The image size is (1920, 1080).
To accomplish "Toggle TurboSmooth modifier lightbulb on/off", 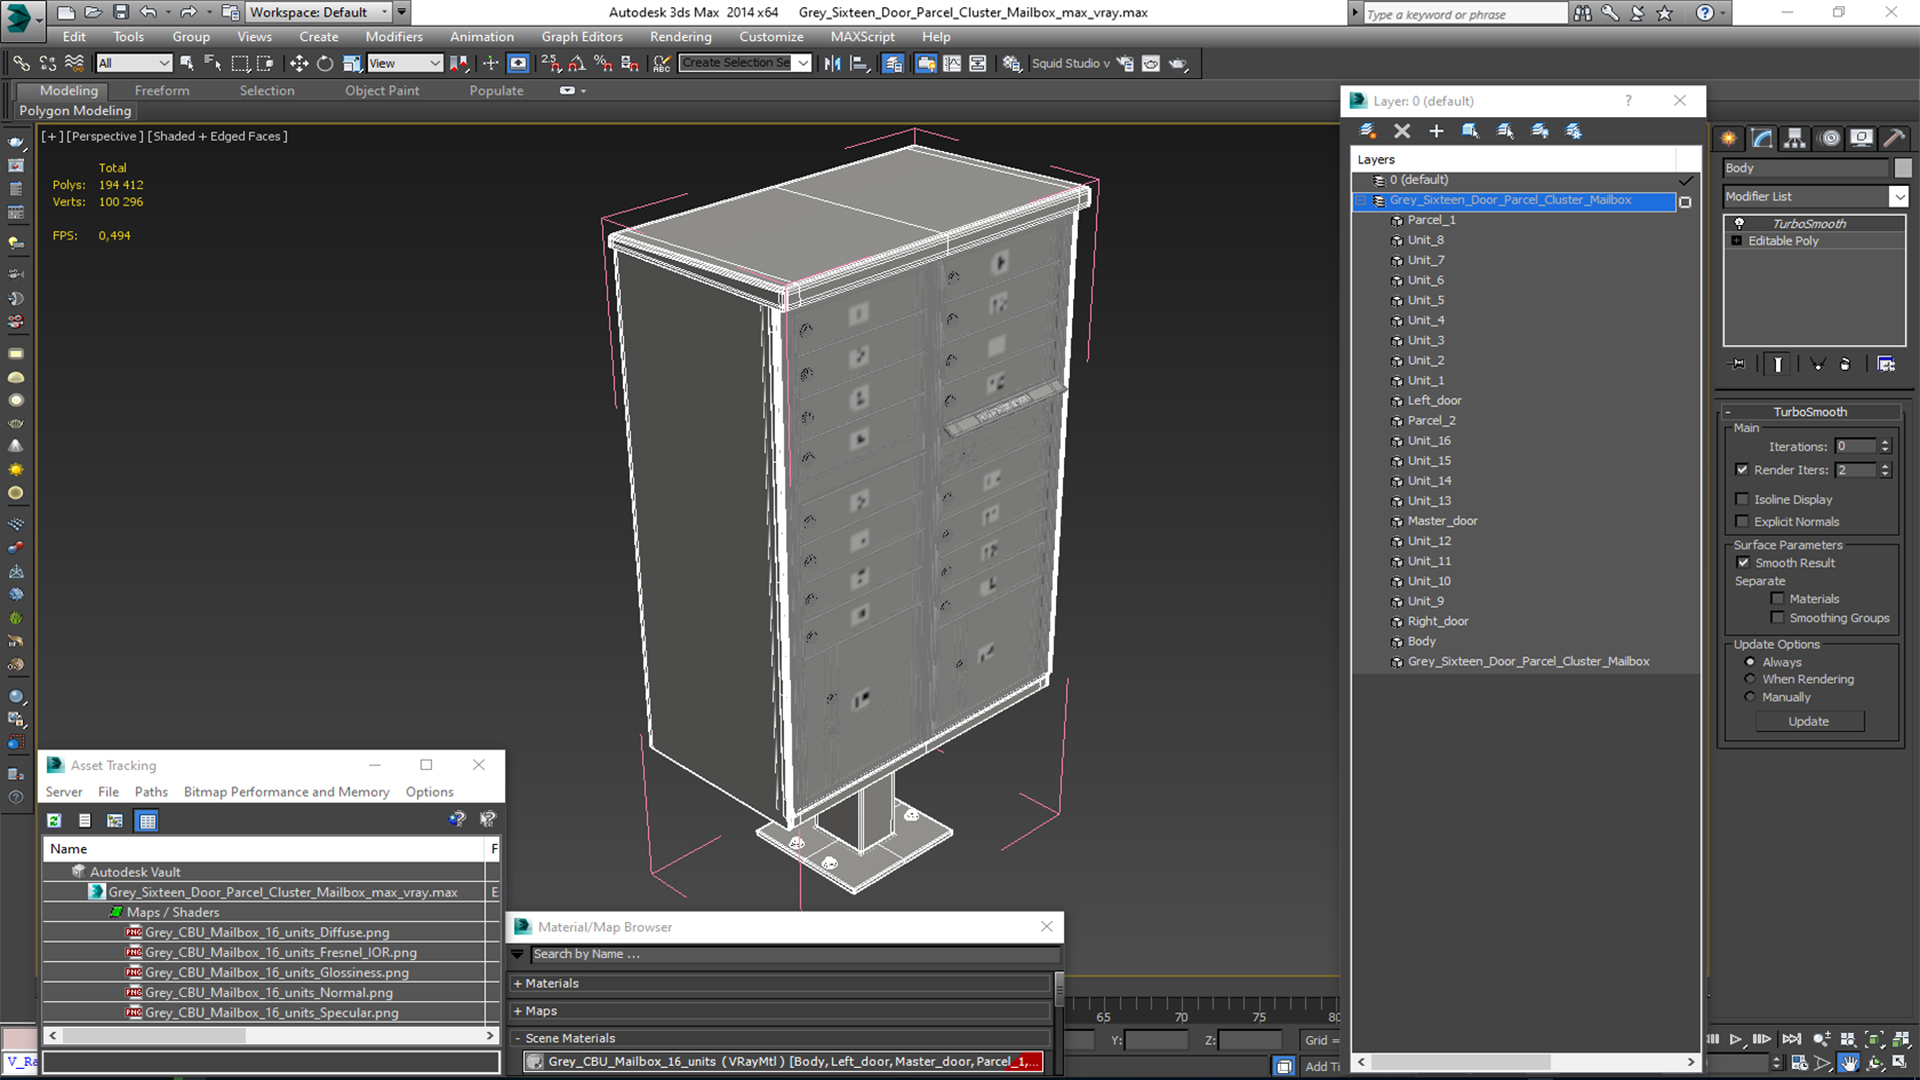I will [x=1739, y=223].
